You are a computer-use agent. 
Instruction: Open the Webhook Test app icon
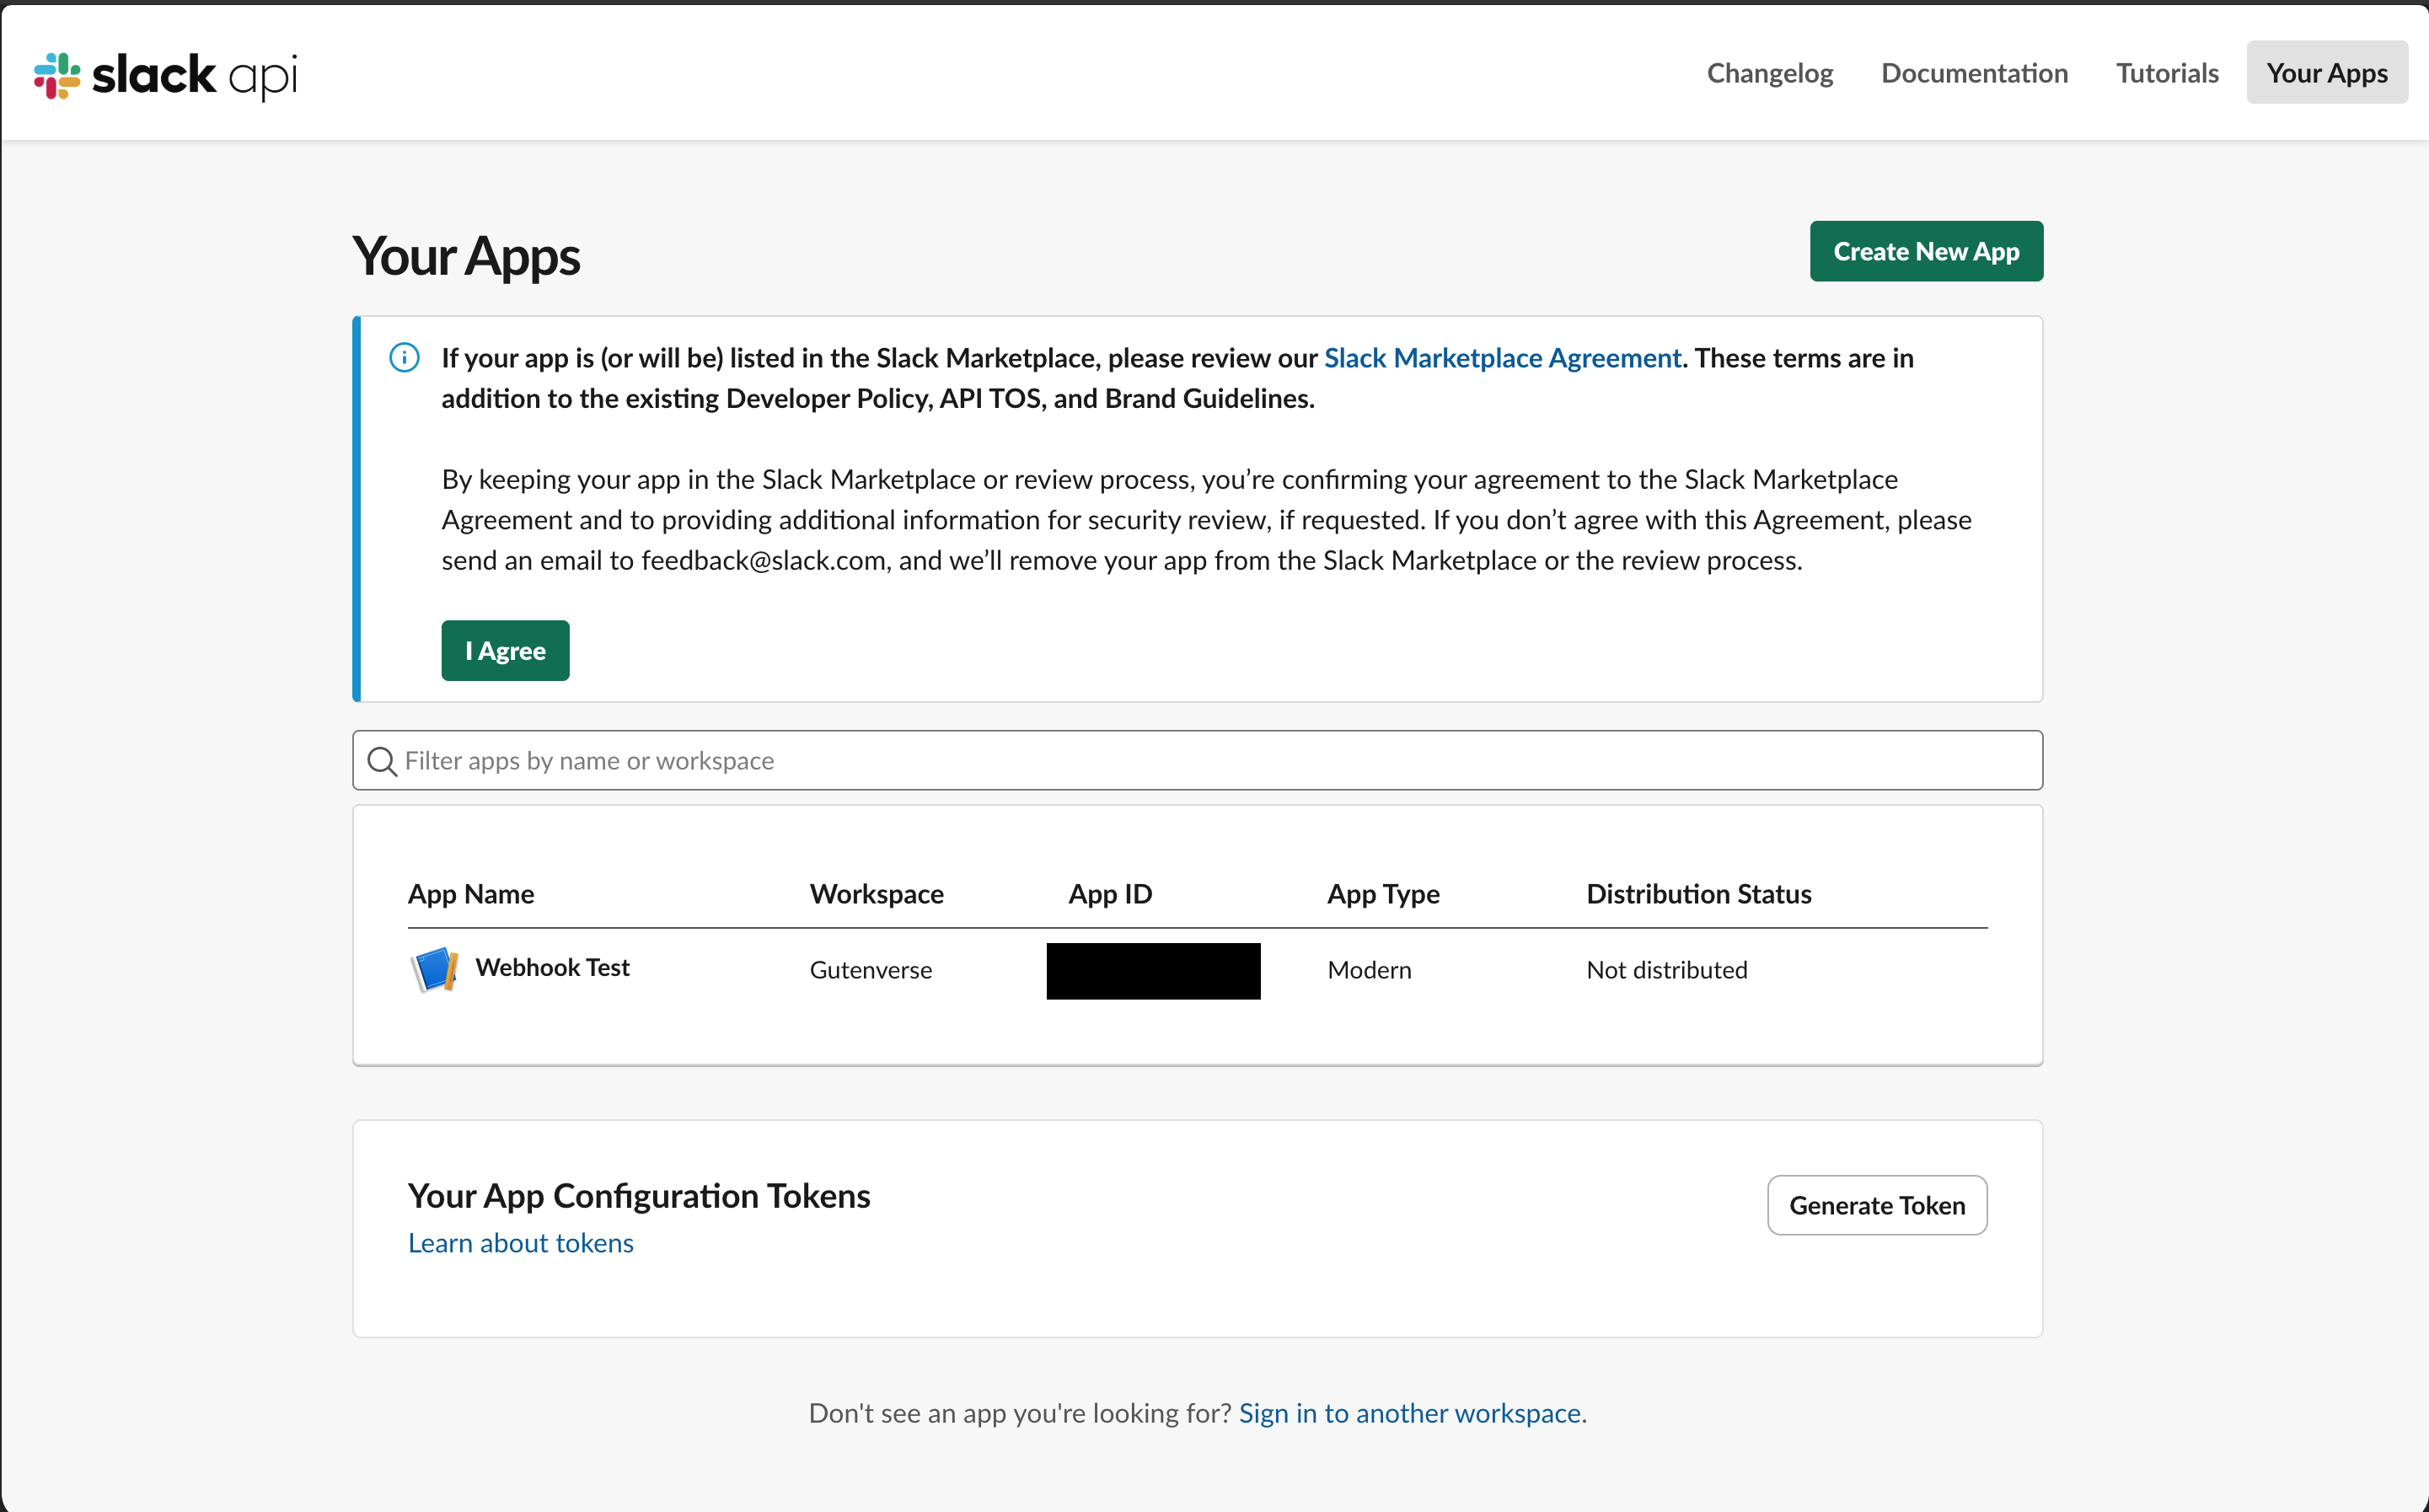(435, 969)
